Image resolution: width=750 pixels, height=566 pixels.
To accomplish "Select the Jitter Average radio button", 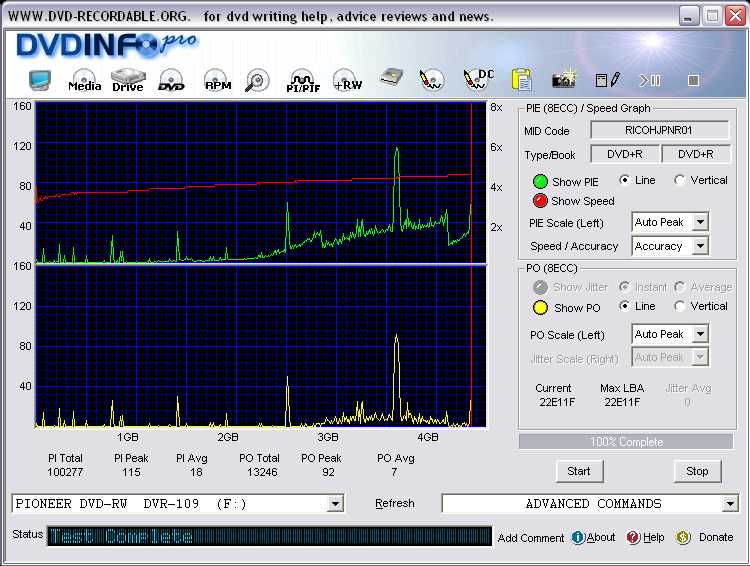I will 679,287.
